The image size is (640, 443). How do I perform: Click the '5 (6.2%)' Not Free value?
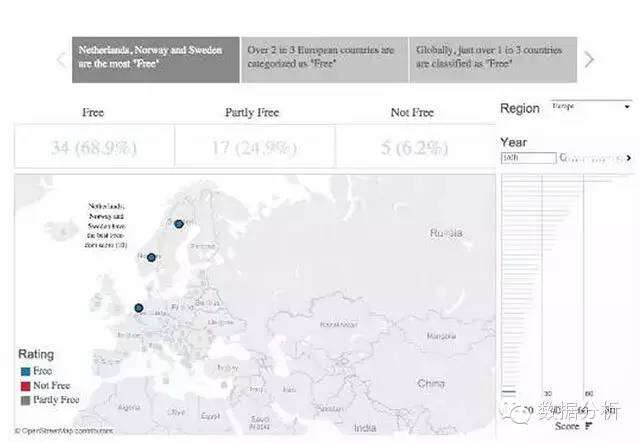pyautogui.click(x=415, y=147)
